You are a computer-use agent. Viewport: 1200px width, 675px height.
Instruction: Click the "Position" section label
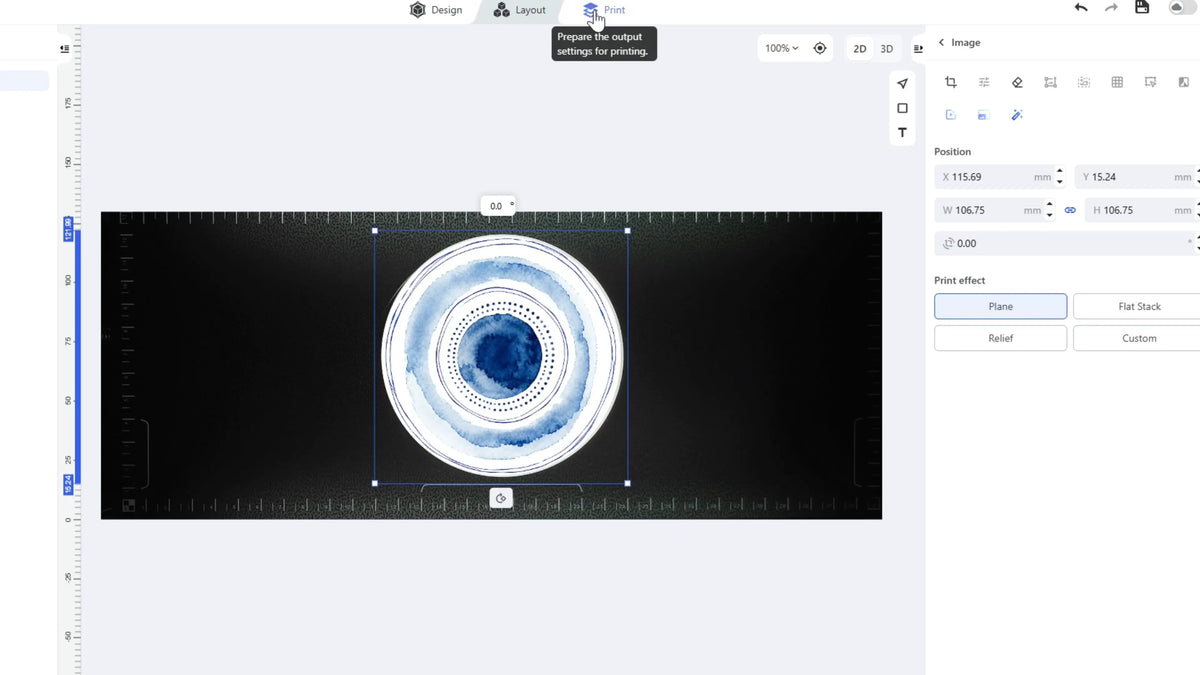coord(952,152)
